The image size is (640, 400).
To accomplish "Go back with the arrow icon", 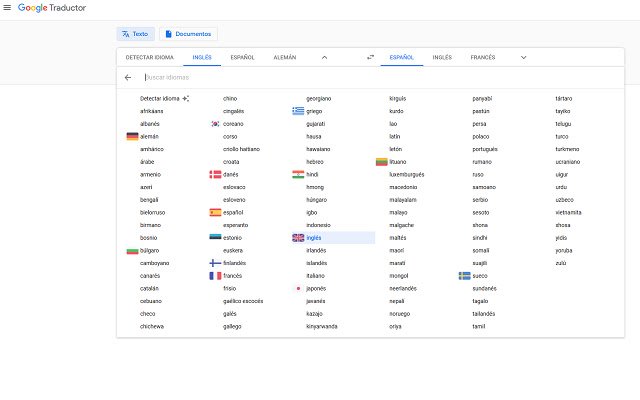I will [128, 77].
